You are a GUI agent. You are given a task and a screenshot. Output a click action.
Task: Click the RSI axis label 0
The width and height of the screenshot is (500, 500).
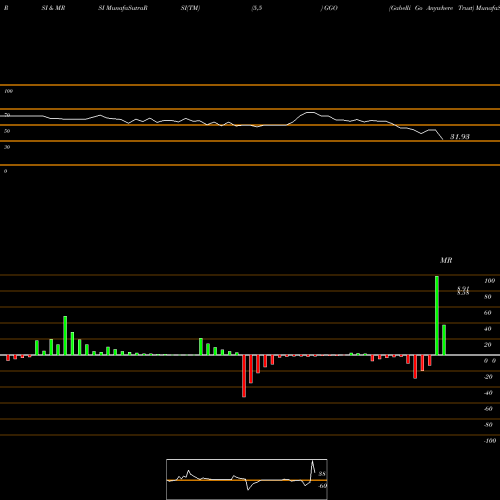click(5, 171)
